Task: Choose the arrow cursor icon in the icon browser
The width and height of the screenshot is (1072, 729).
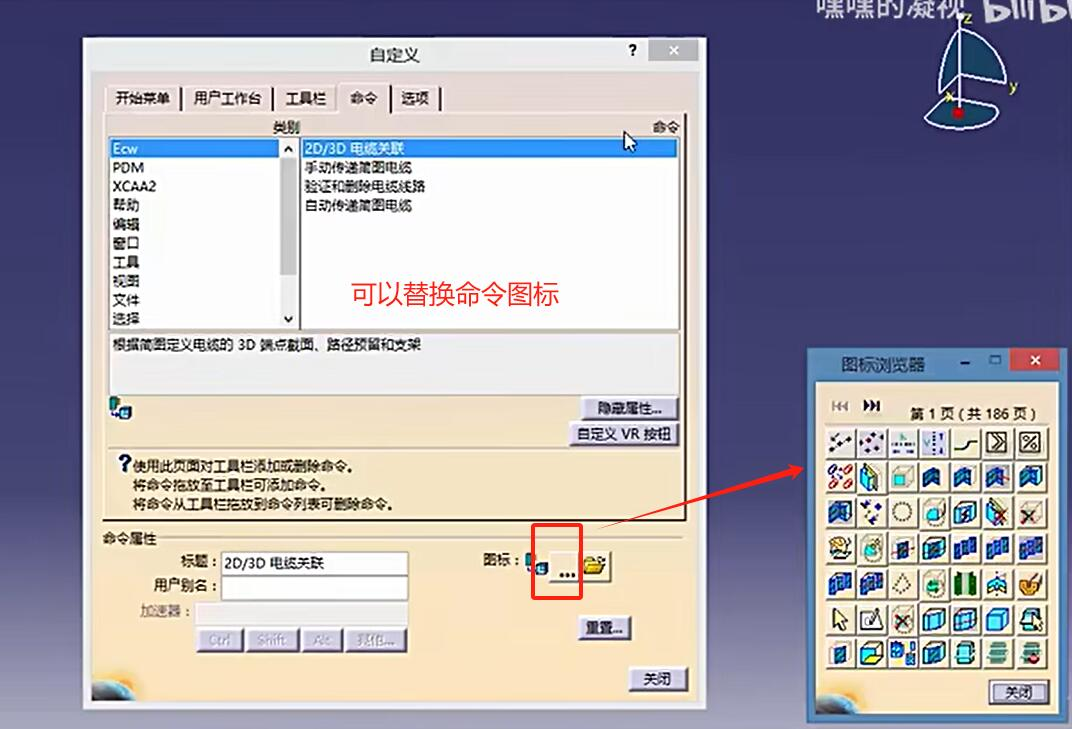Action: pyautogui.click(x=840, y=620)
